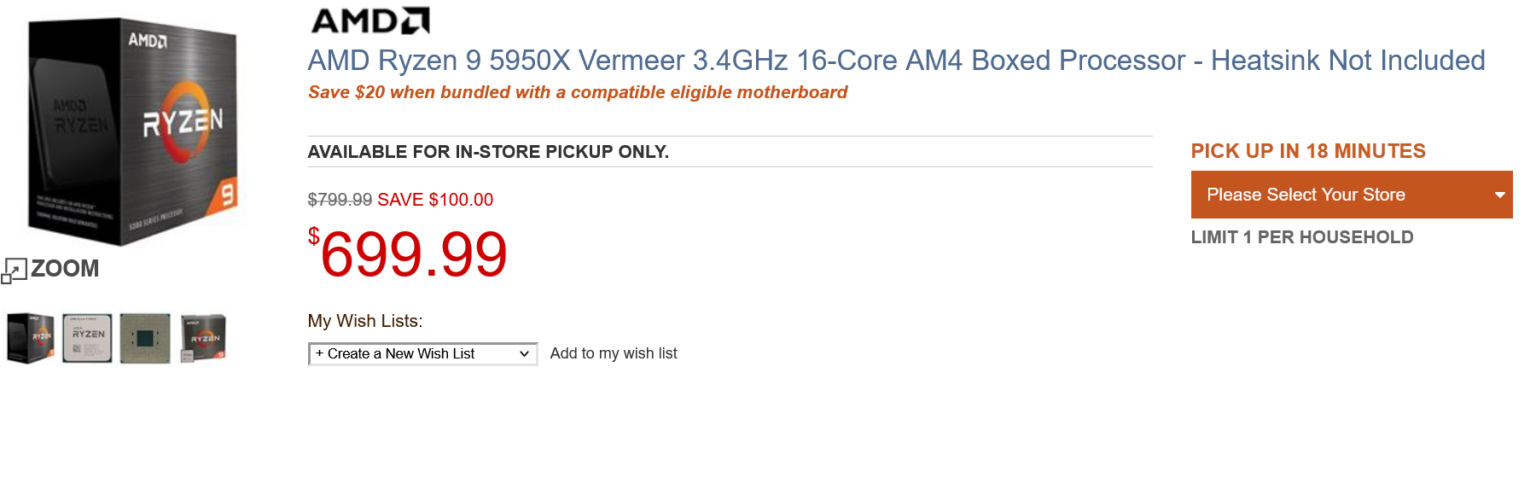Screen dimensions: 1536x501
Task: Select the box-with-chip fourth thumbnail
Action: [x=203, y=338]
